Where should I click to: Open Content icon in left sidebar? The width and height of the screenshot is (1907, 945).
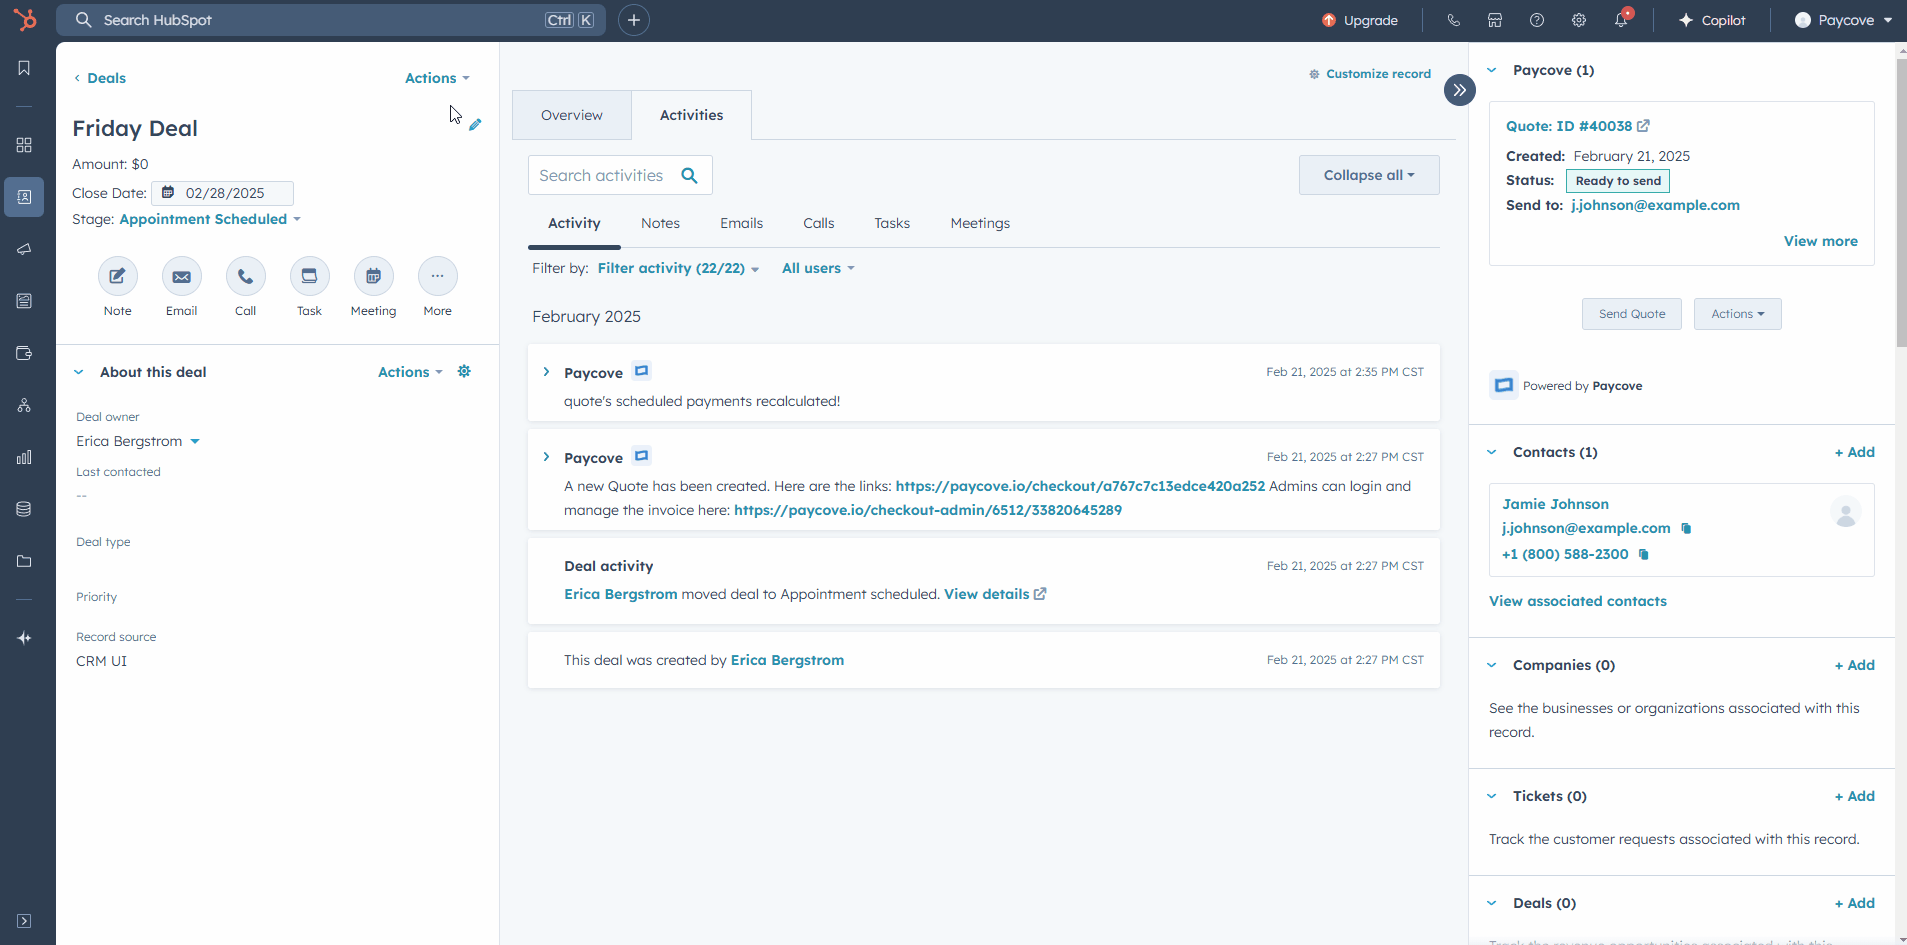coord(24,301)
